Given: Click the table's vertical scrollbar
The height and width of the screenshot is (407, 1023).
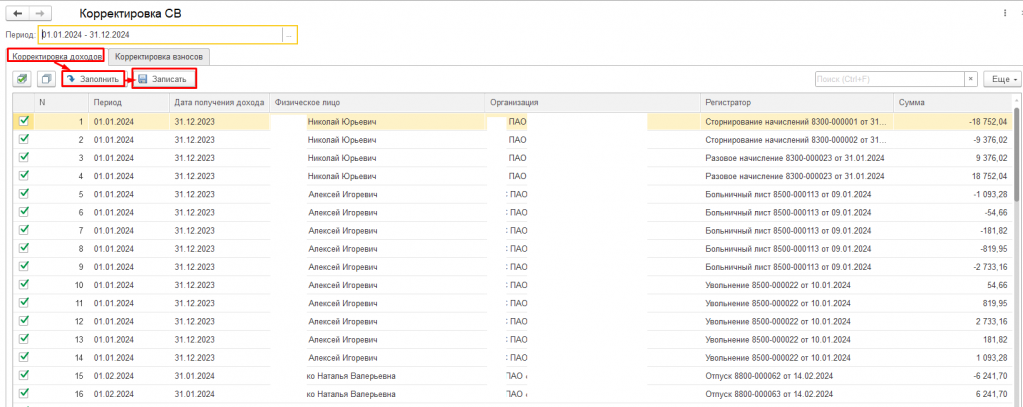Looking at the screenshot, I should tap(1017, 250).
